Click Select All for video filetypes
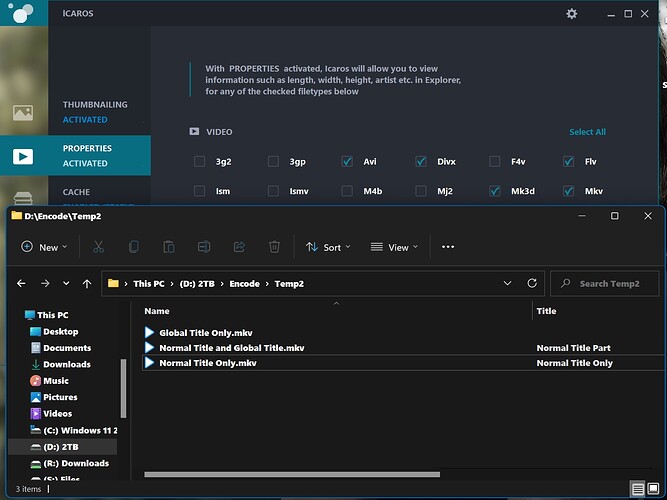Image resolution: width=667 pixels, height=500 pixels. point(587,132)
